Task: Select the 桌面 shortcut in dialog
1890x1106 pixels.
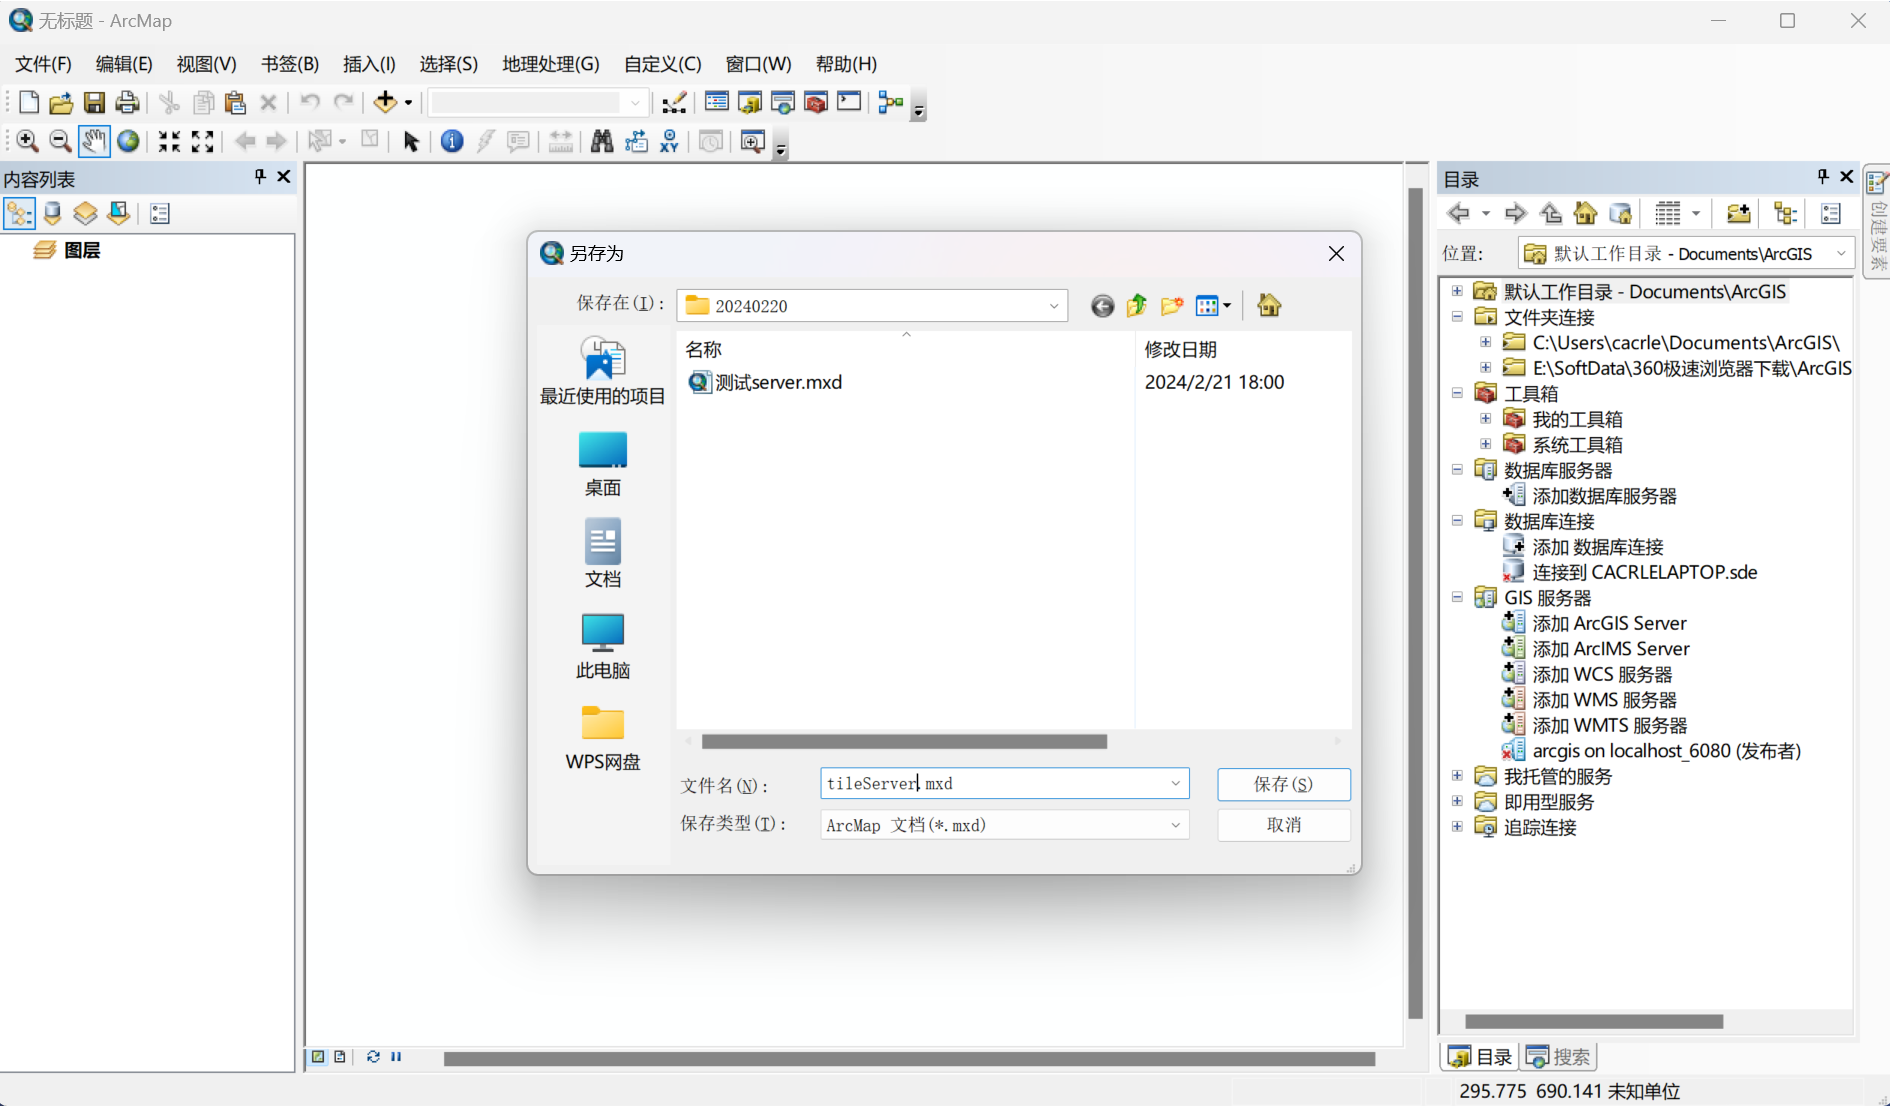Action: [x=603, y=464]
